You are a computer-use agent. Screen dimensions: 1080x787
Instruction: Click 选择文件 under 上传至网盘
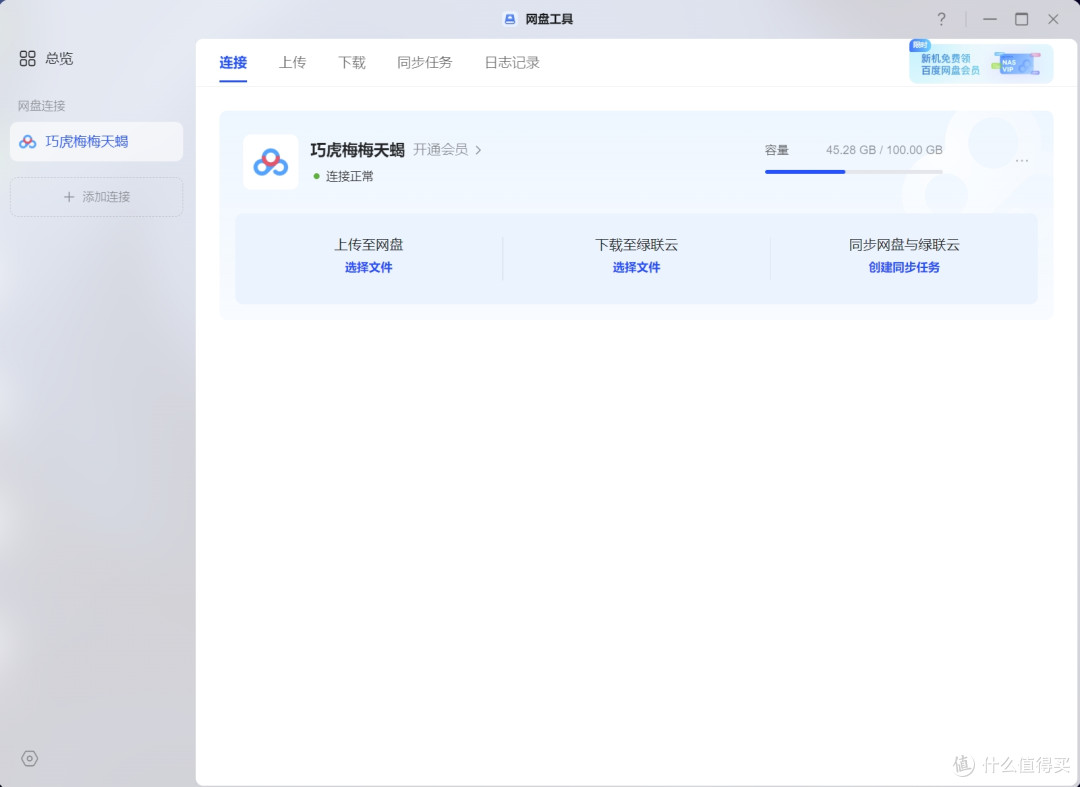pos(368,267)
